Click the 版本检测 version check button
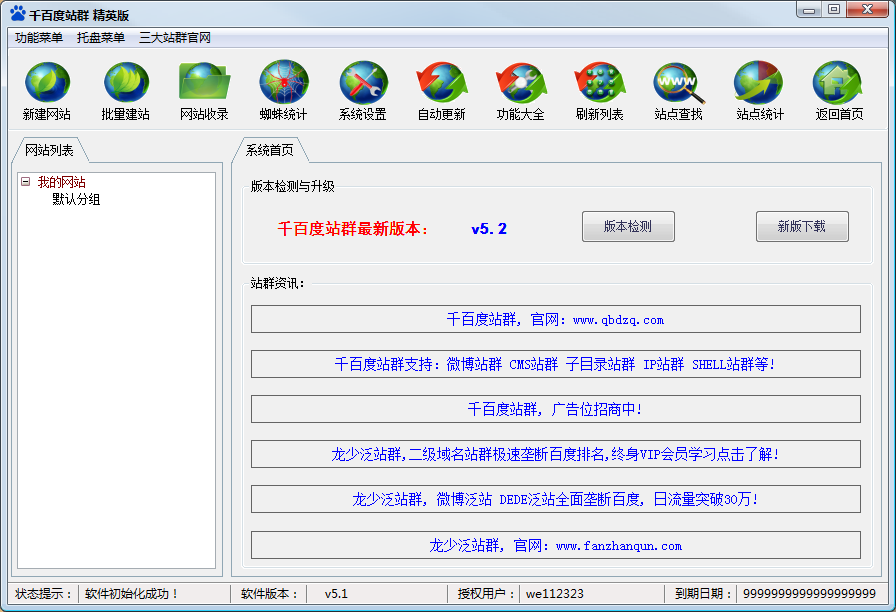Screen dimensions: 896x612 pos(628,227)
